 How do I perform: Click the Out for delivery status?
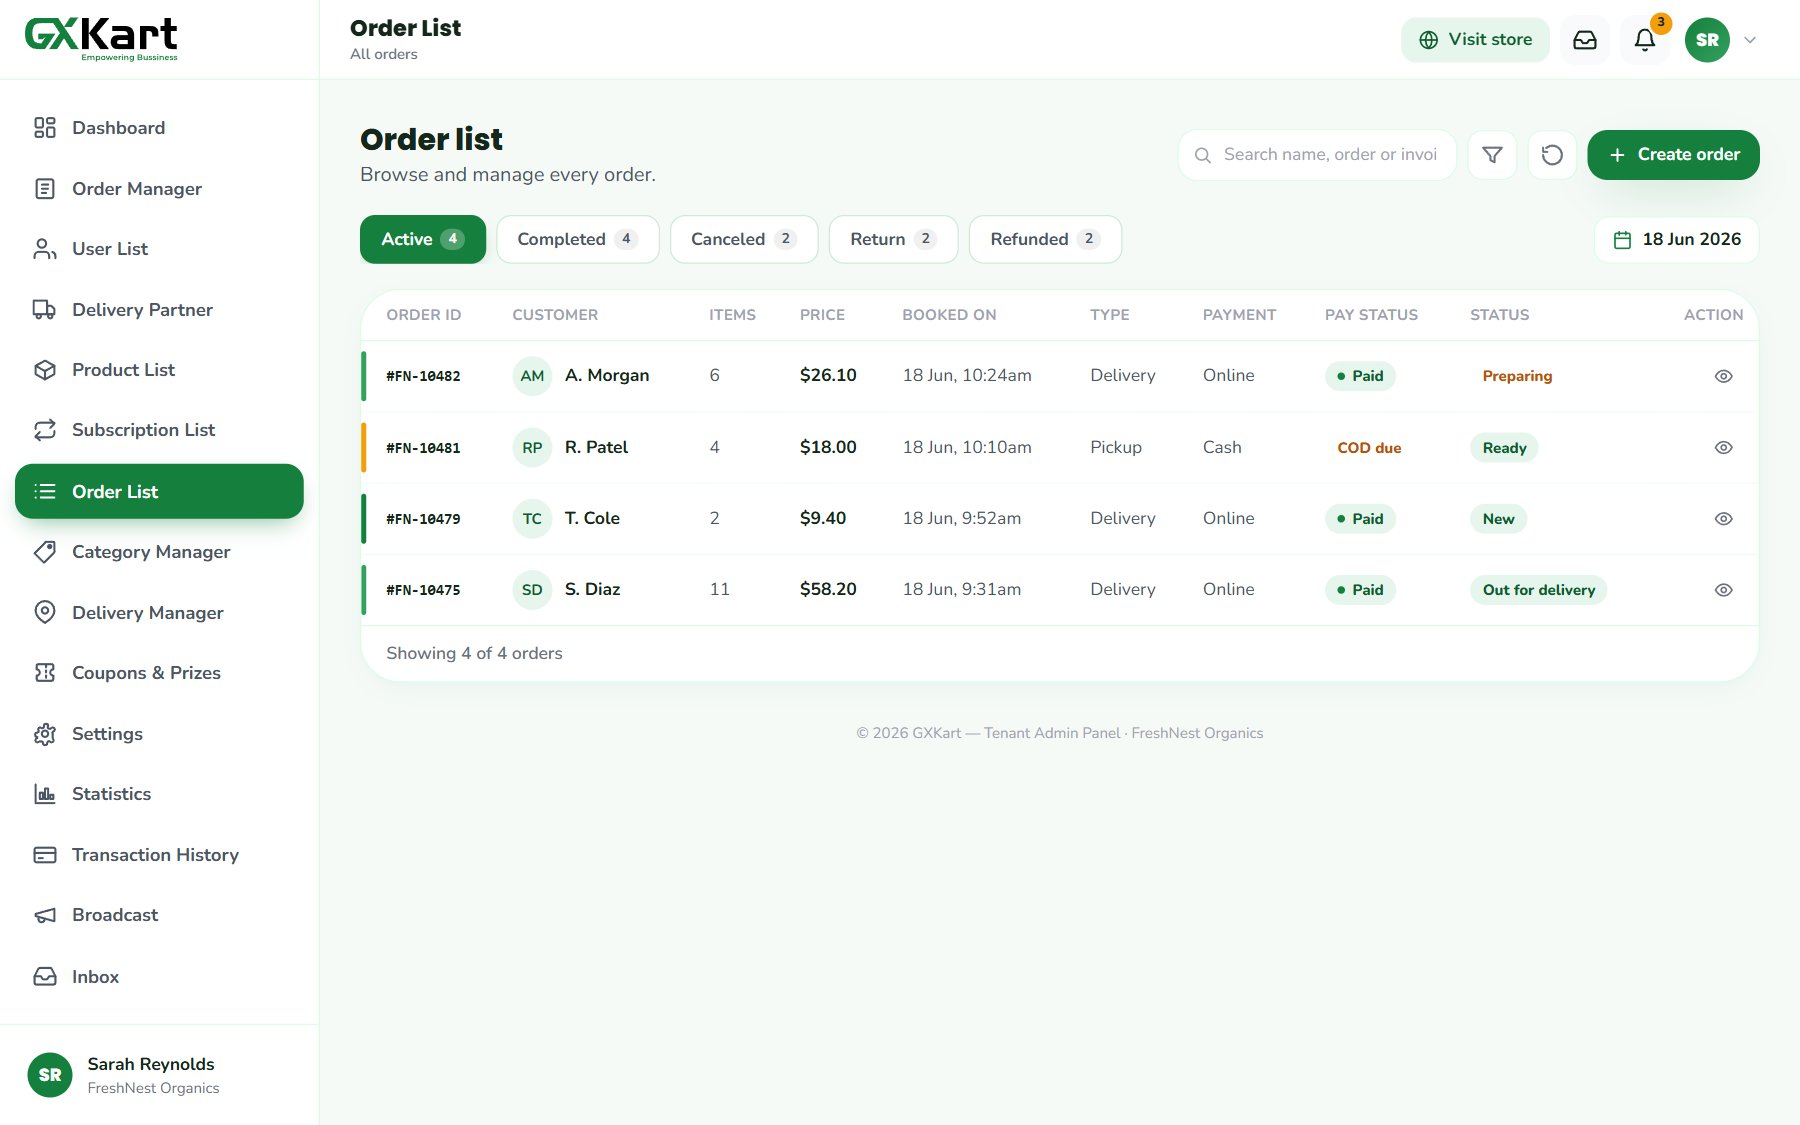click(x=1538, y=590)
